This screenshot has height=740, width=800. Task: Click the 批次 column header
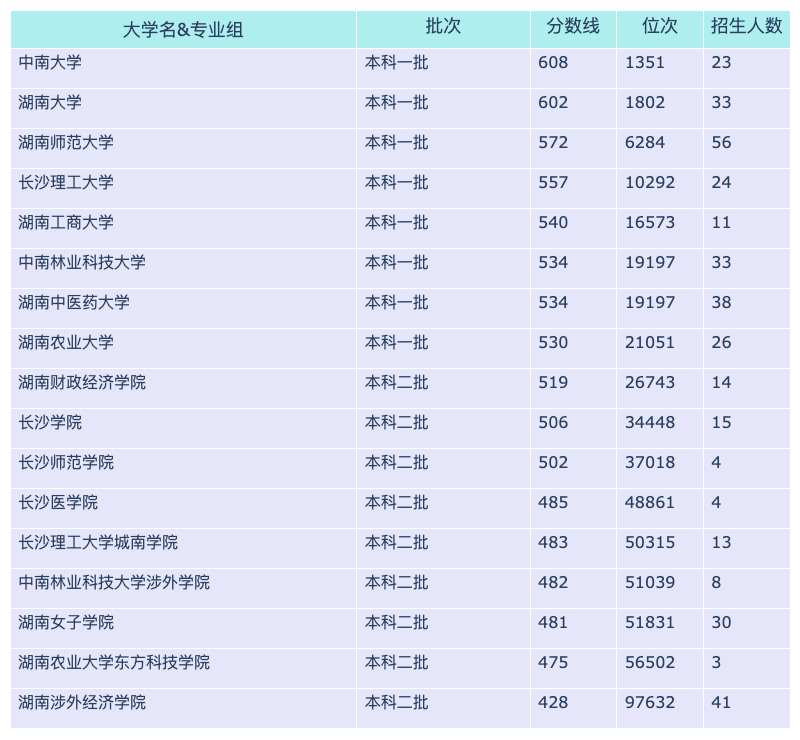click(x=443, y=30)
